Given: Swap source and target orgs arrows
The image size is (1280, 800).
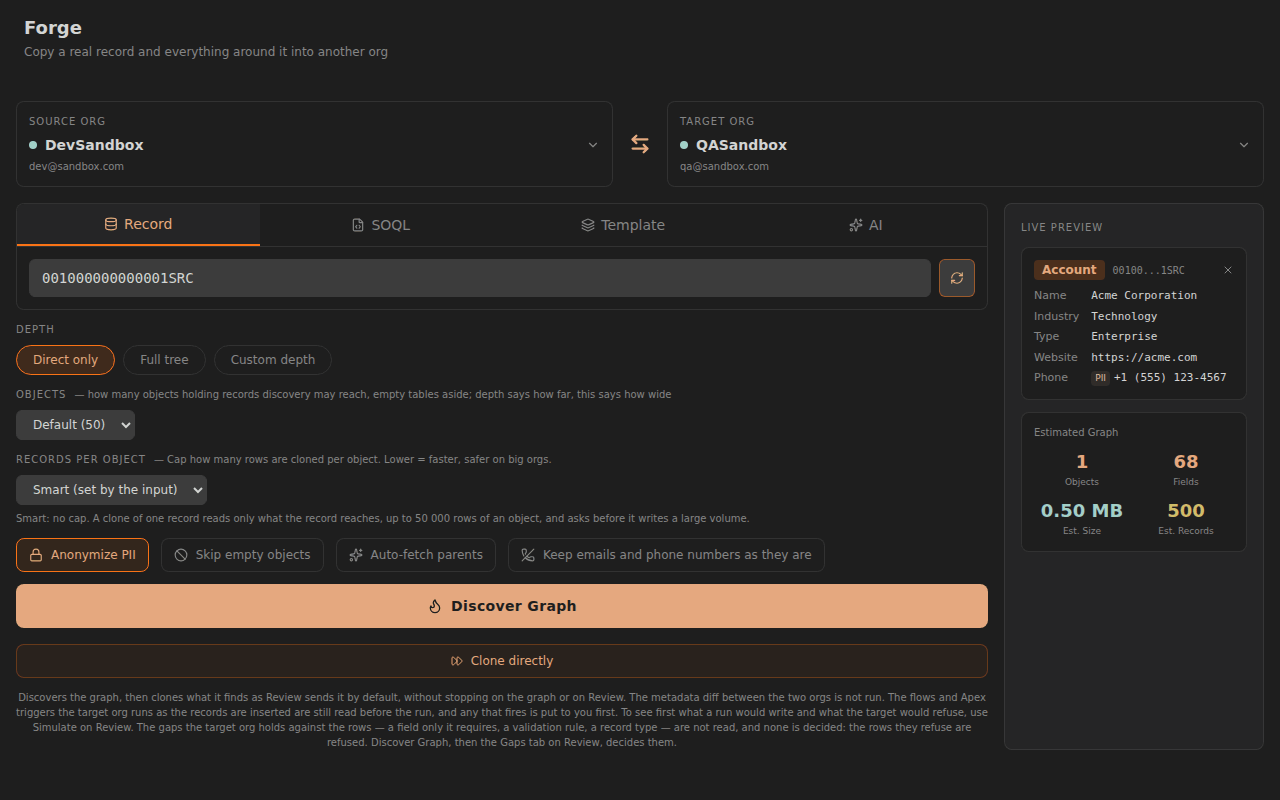Looking at the screenshot, I should pos(640,144).
